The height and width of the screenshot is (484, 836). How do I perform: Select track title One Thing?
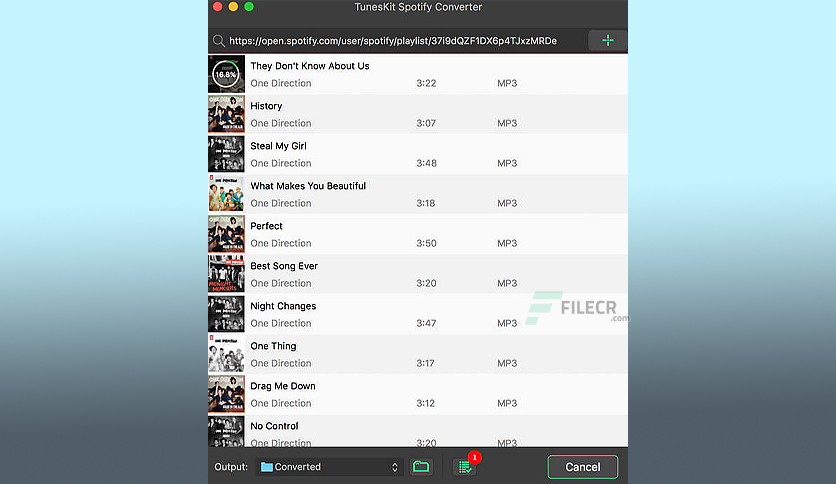tap(273, 346)
